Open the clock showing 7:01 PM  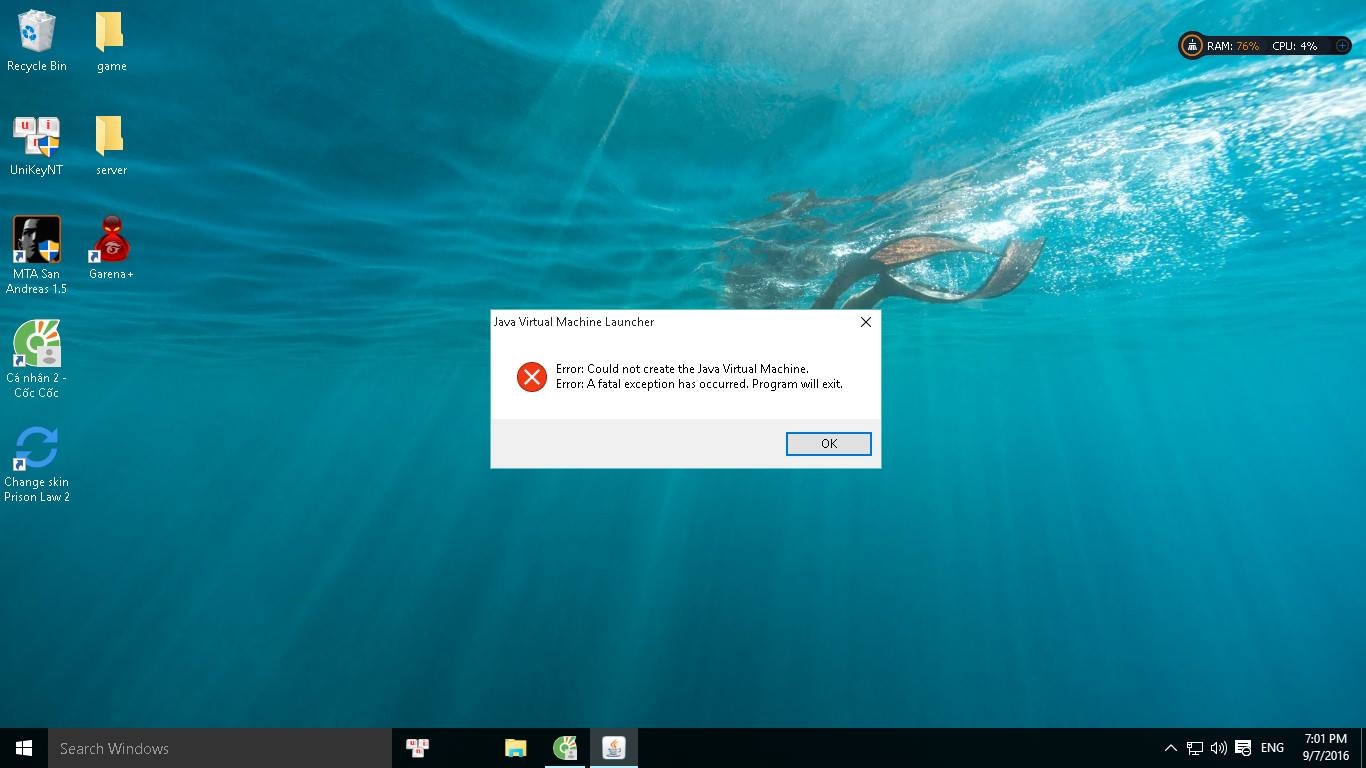1326,748
